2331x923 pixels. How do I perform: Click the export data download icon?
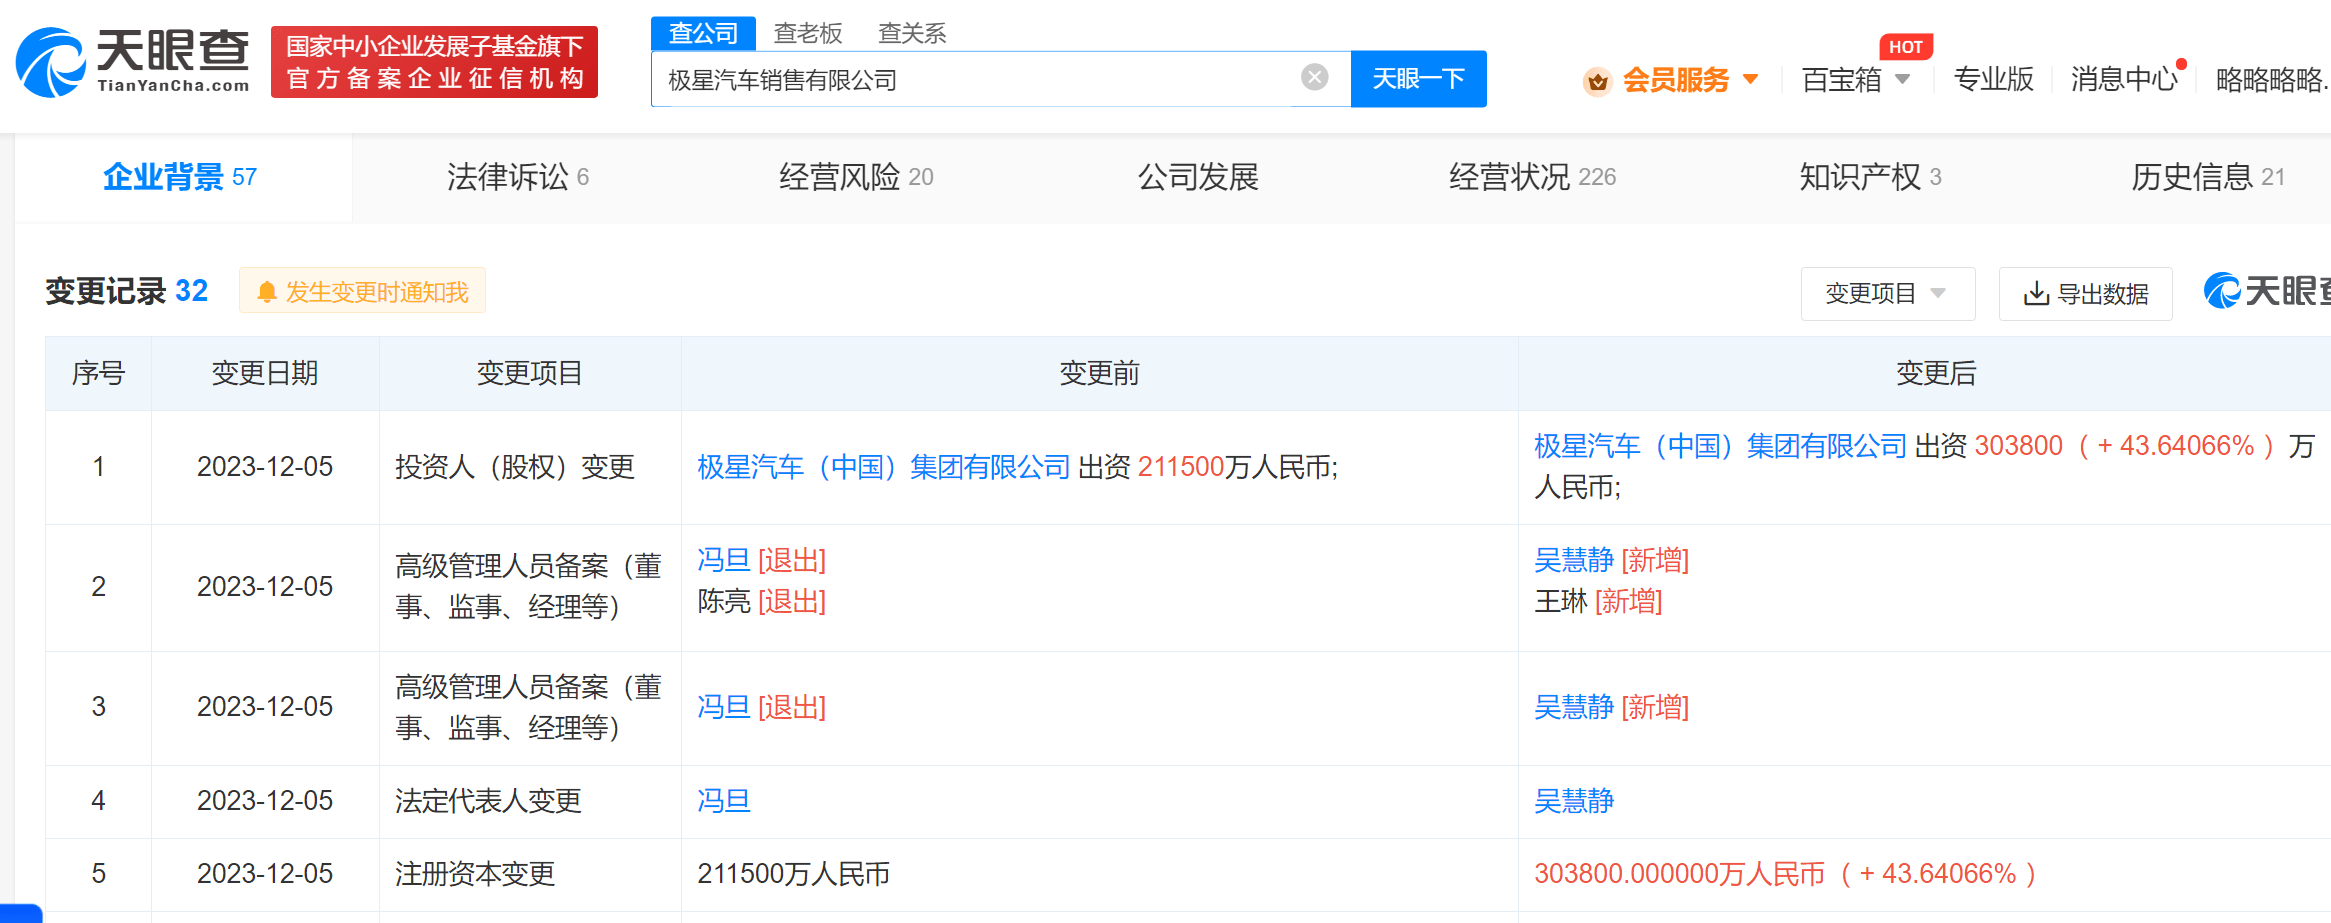coord(2035,294)
